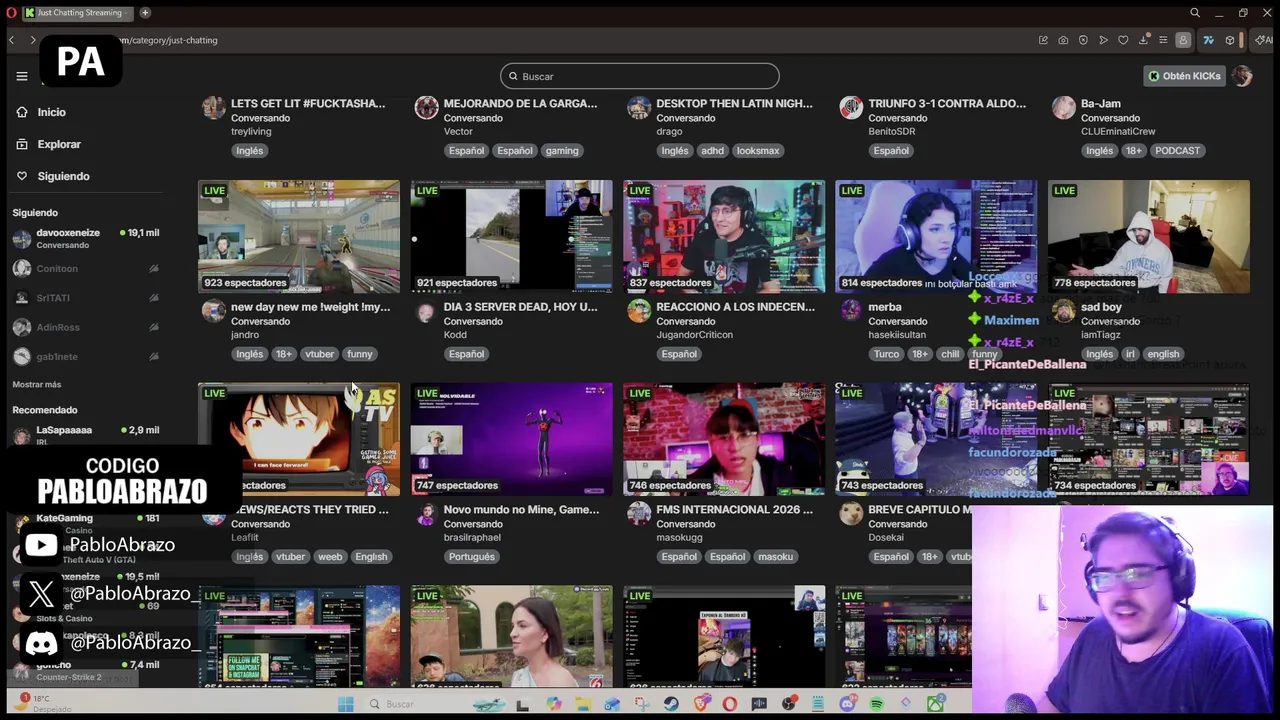Click 'TRIUNFO 3-1 CONTRA ALDO' stream title
Screen dimensions: 1280x720
coord(947,103)
